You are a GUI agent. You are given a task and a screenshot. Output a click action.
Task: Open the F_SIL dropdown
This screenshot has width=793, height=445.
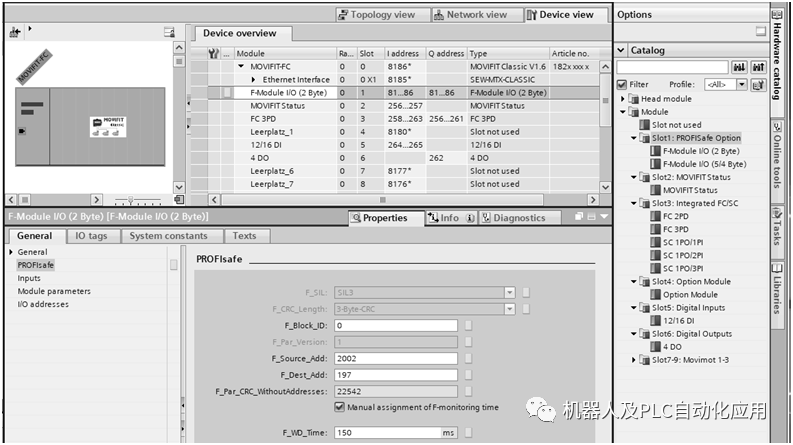pos(510,292)
